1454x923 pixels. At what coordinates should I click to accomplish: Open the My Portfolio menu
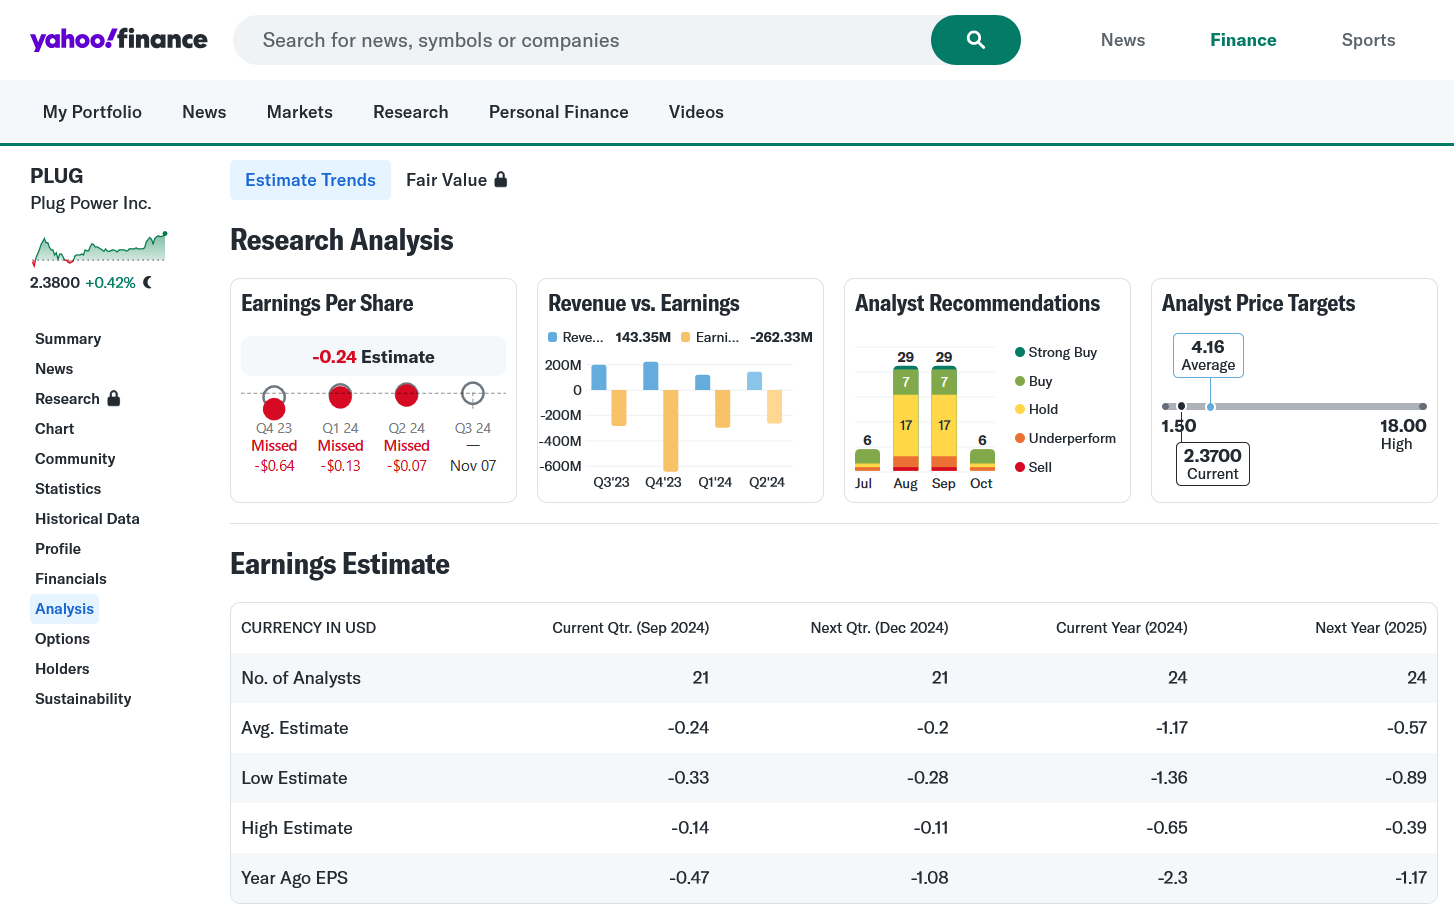point(92,112)
